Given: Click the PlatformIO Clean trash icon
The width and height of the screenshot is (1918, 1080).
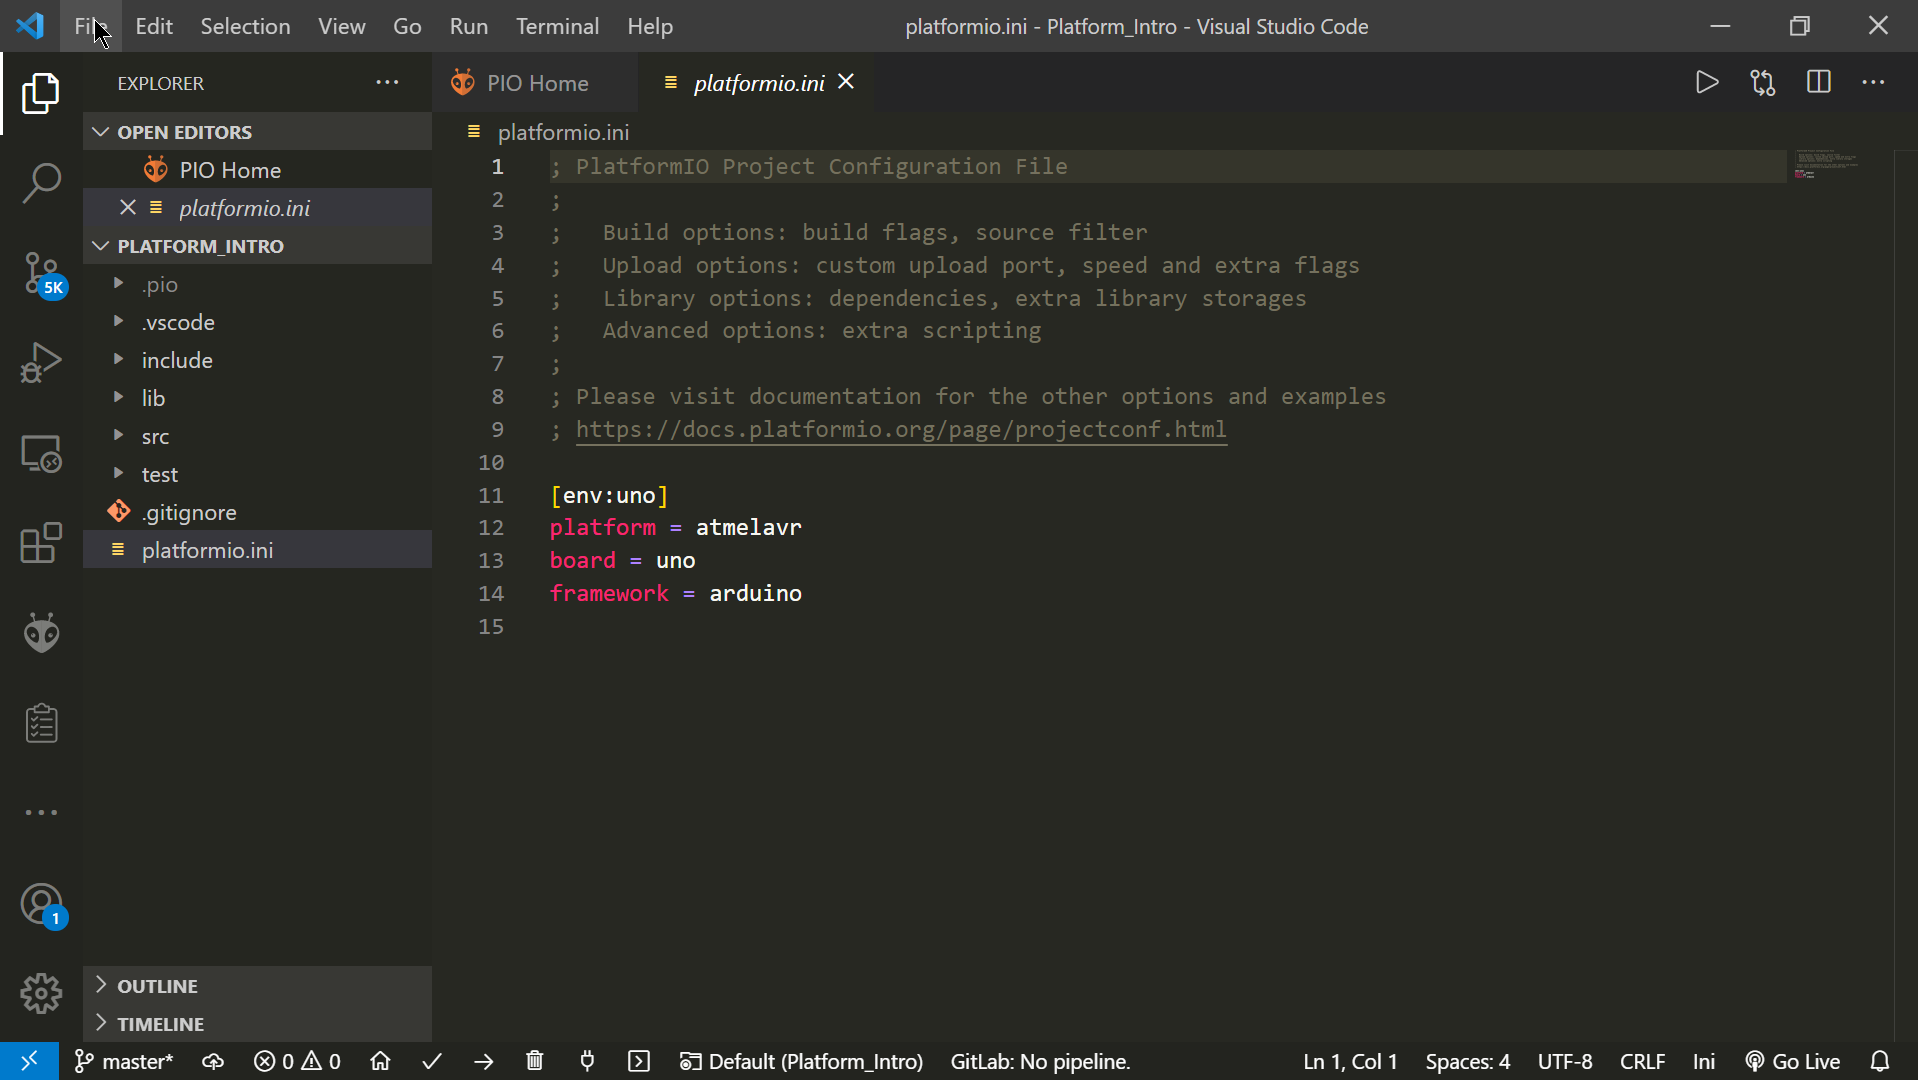Looking at the screenshot, I should point(535,1061).
